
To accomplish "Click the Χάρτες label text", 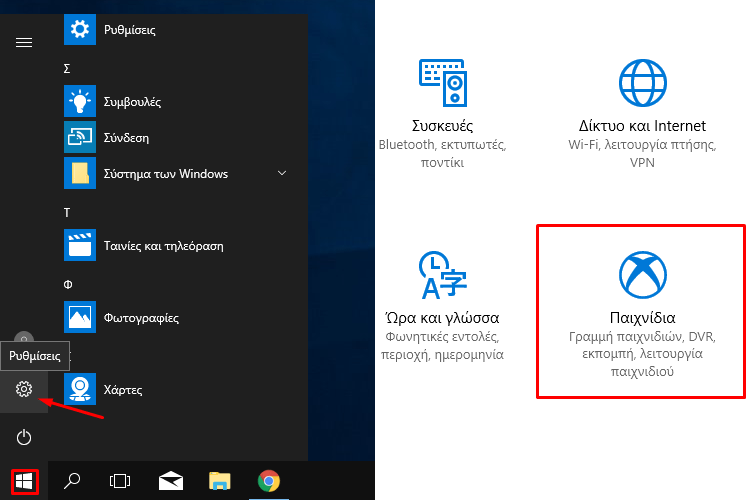I will coord(123,390).
